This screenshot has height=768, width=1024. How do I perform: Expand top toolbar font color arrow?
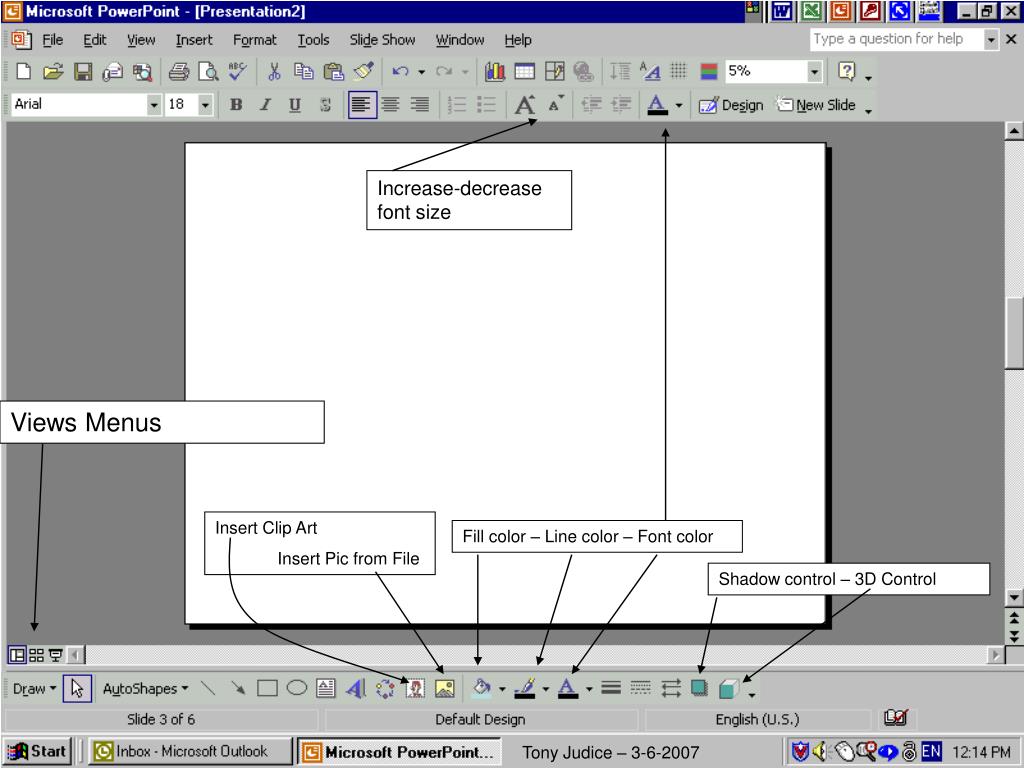coord(679,105)
